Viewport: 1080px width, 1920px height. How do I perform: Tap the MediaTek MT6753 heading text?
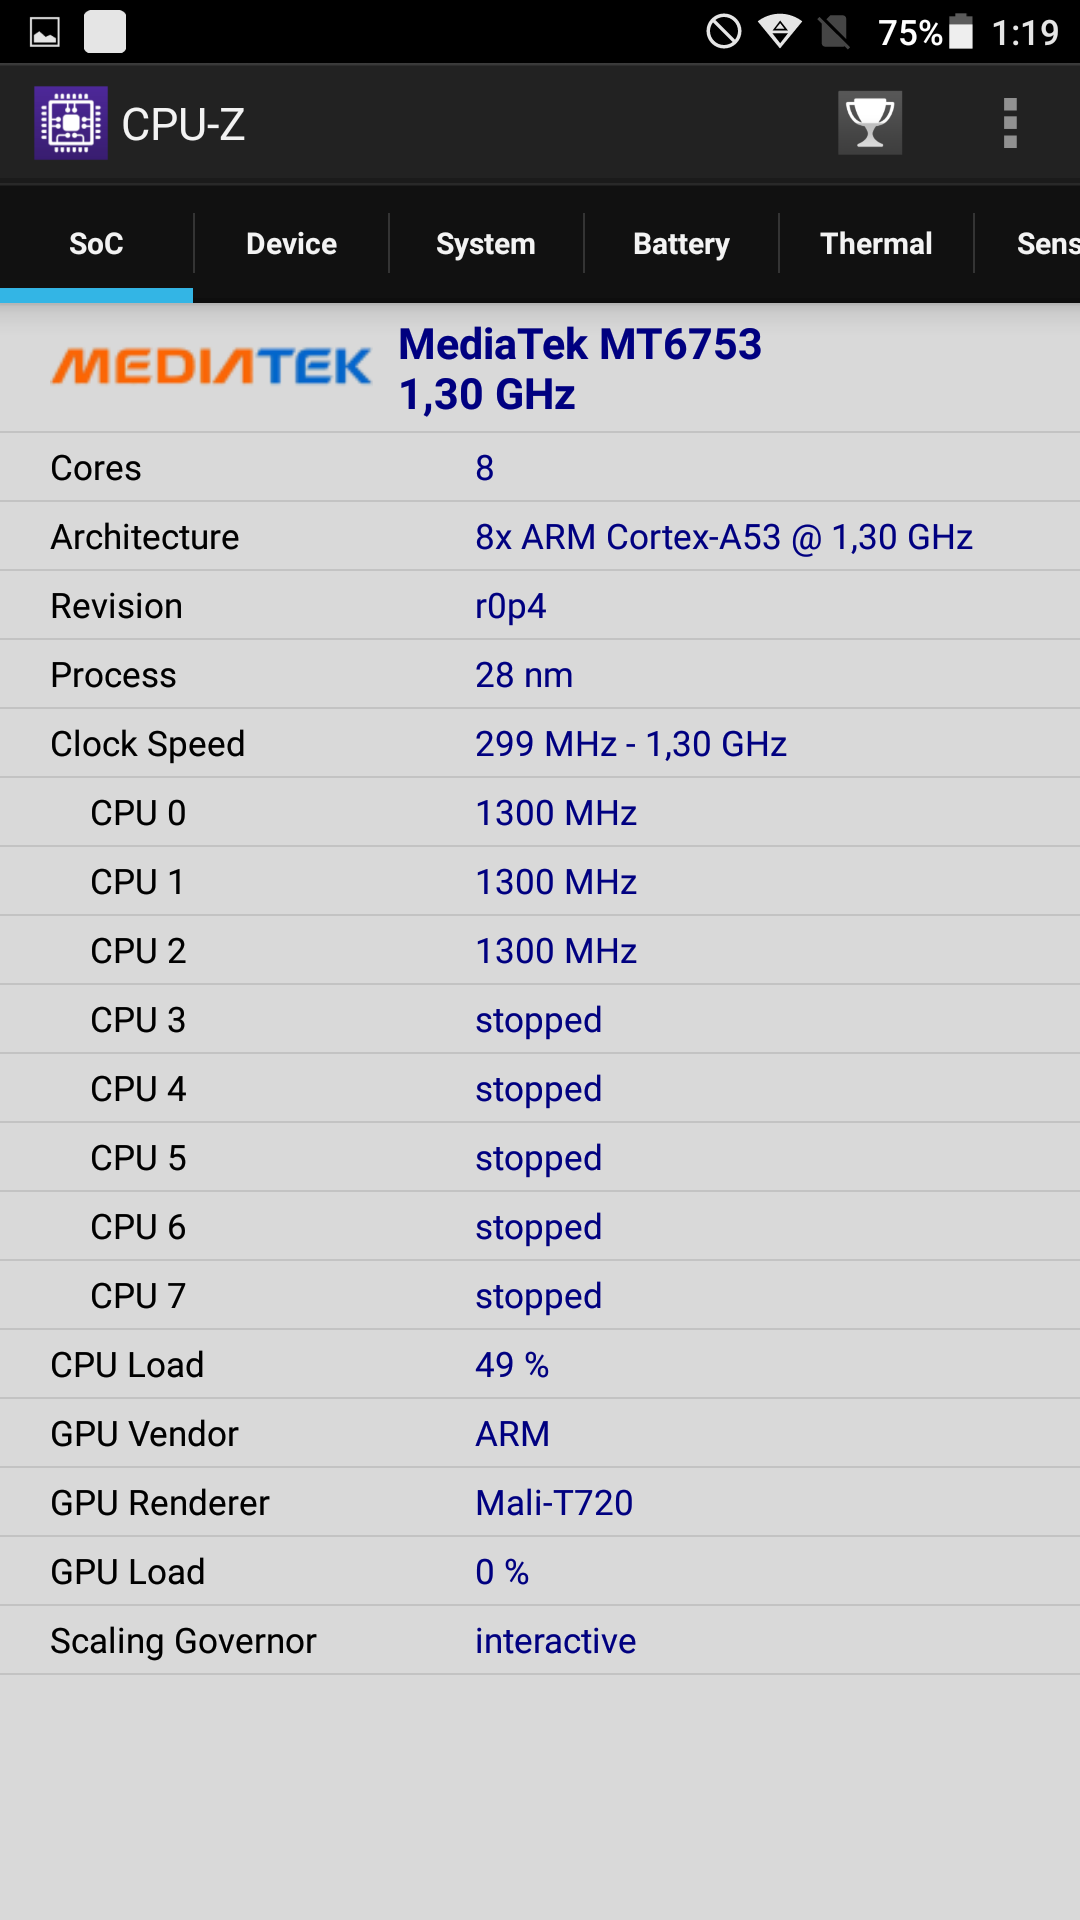580,344
